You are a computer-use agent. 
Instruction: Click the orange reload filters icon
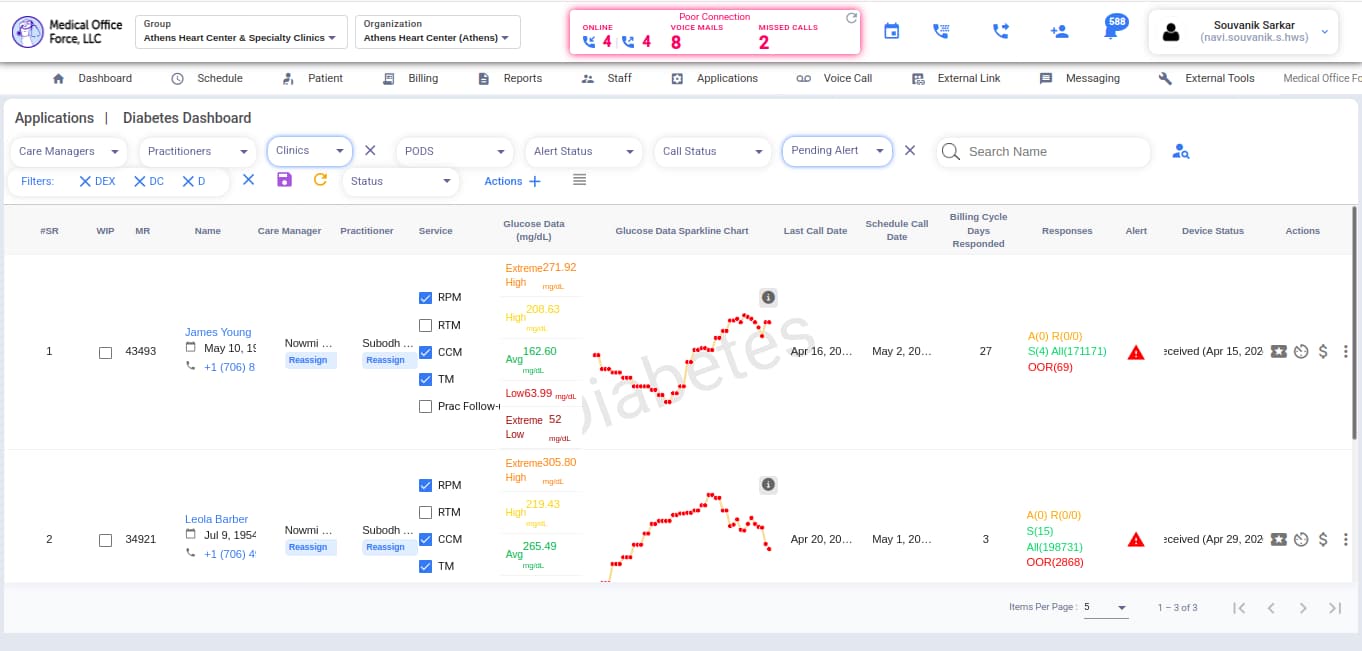tap(320, 180)
